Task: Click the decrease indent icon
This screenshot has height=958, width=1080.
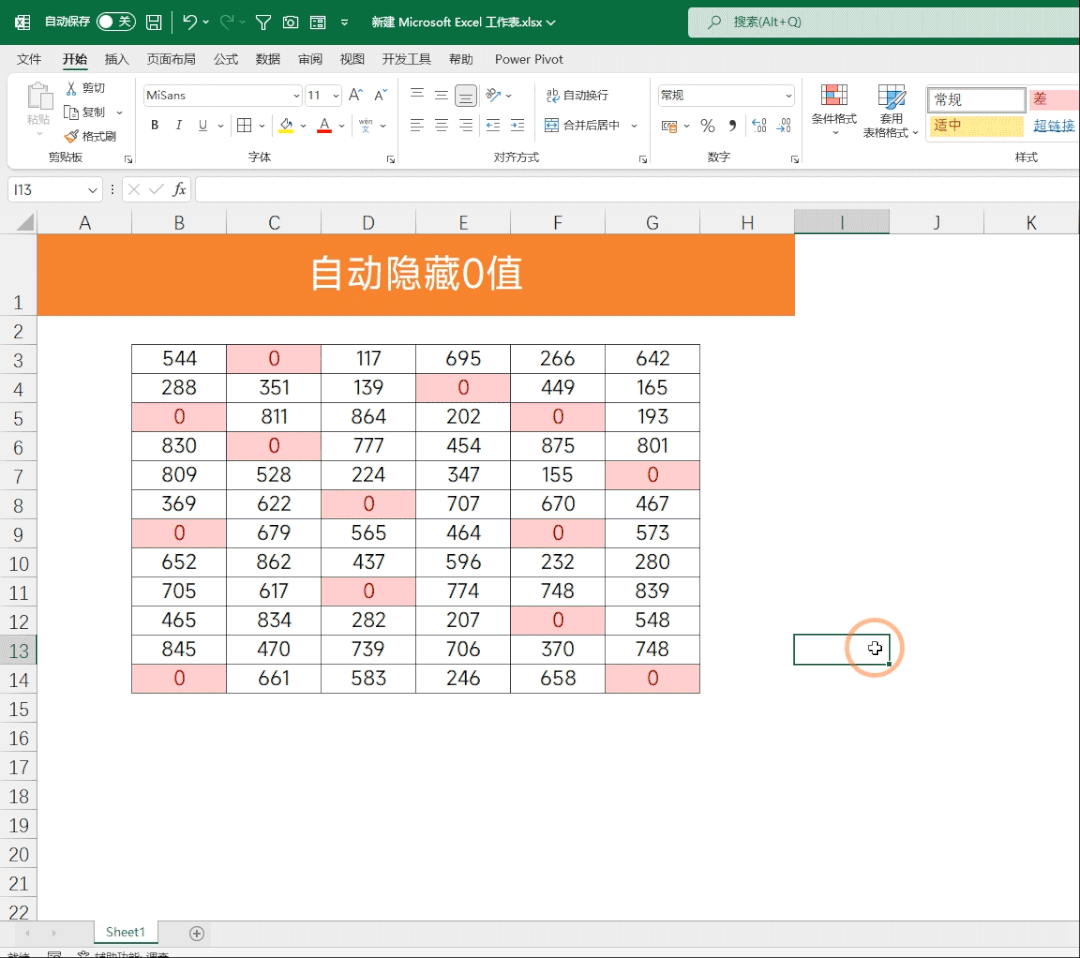Action: click(x=493, y=125)
